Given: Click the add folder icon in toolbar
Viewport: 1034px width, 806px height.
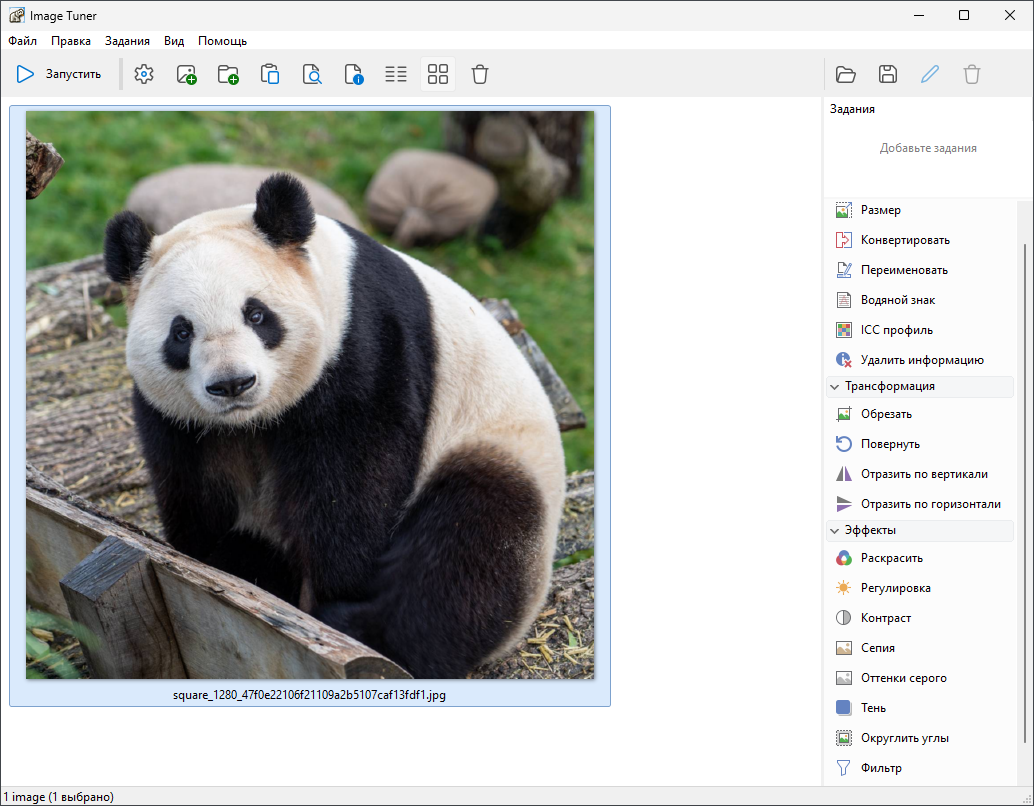Looking at the screenshot, I should tap(228, 74).
